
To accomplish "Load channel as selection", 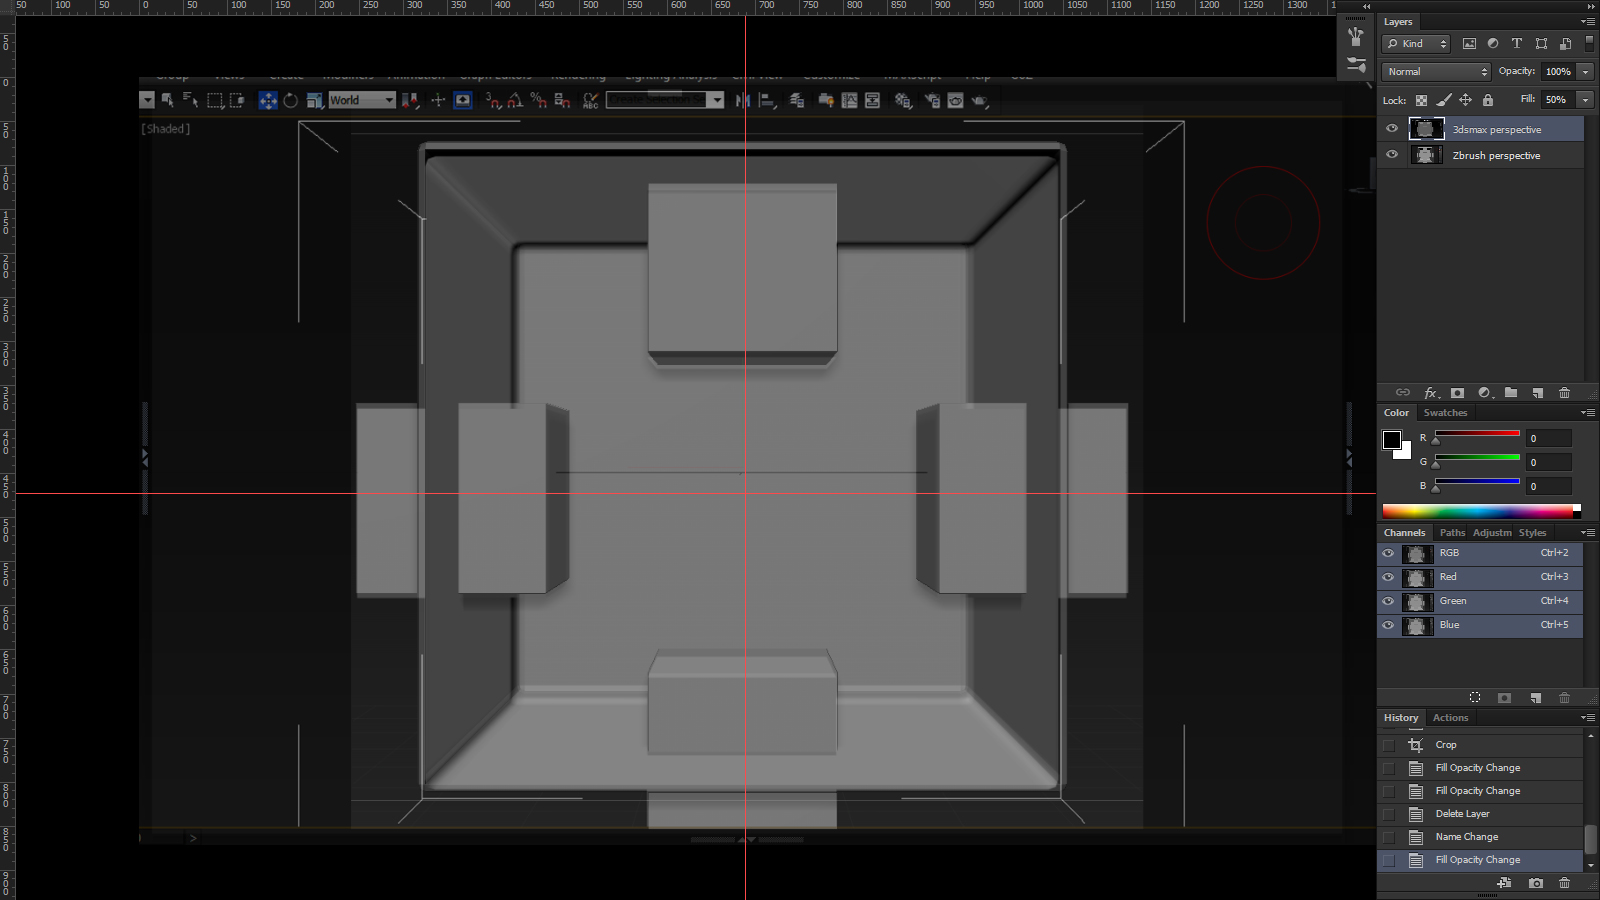I will coord(1475,698).
